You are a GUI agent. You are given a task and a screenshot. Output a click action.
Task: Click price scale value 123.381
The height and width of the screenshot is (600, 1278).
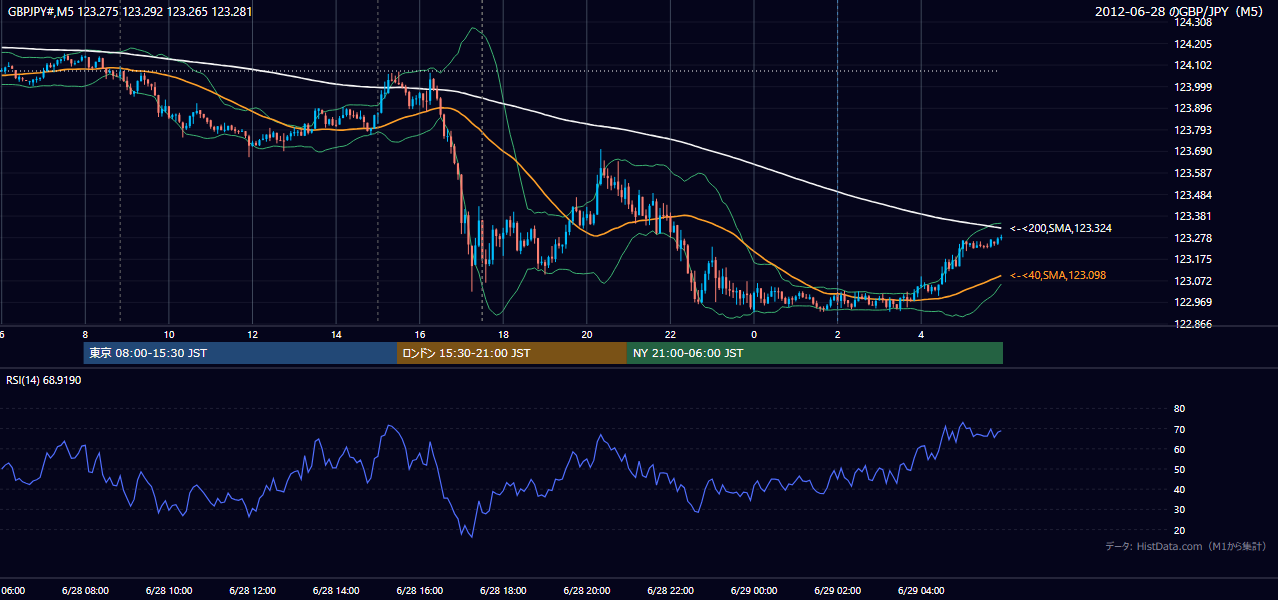click(1194, 216)
